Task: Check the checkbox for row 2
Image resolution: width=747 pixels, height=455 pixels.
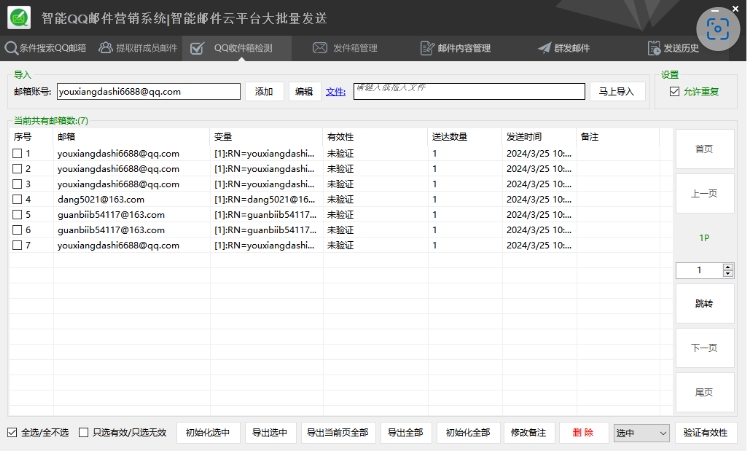Action: pyautogui.click(x=17, y=169)
